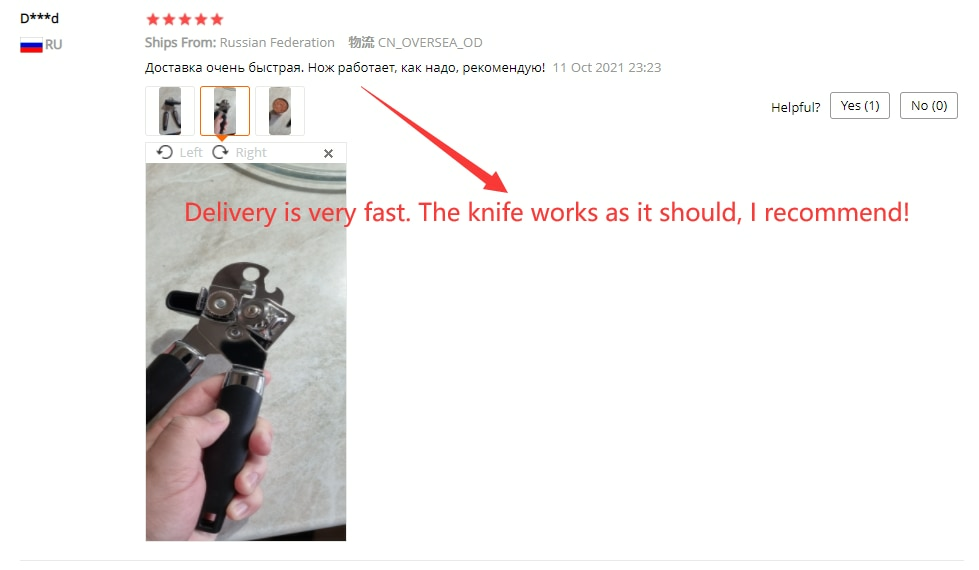Viewport: 979px width, 570px height.
Task: Open the first review photo thumbnail
Action: tap(170, 111)
